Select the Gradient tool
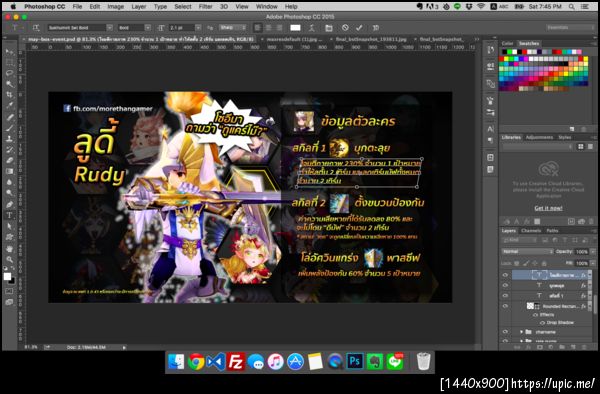The image size is (600, 394). 10,171
